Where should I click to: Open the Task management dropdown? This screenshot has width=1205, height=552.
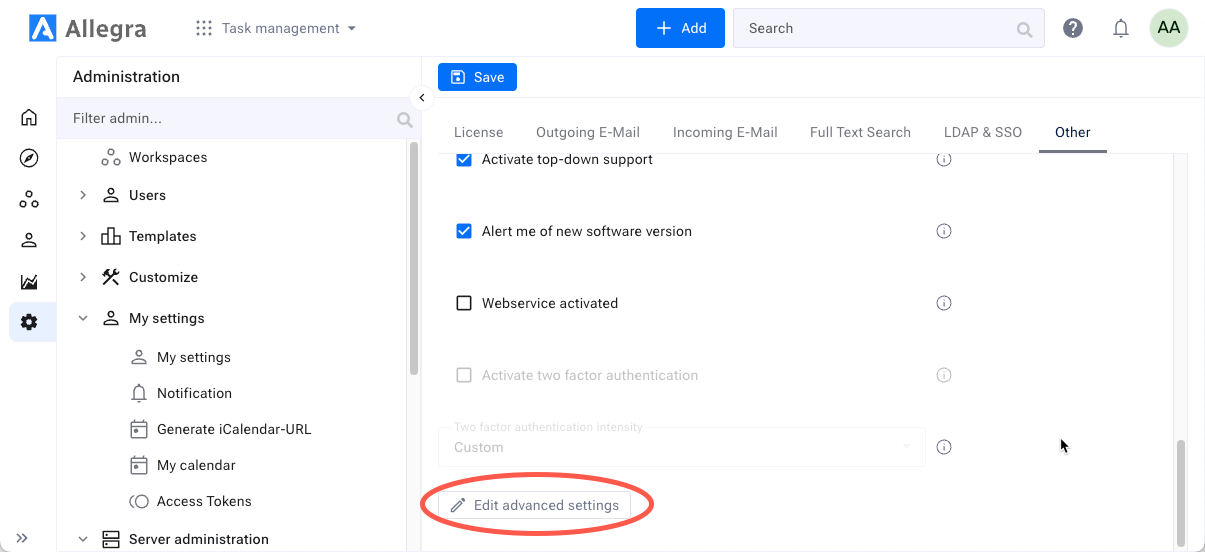pyautogui.click(x=276, y=28)
